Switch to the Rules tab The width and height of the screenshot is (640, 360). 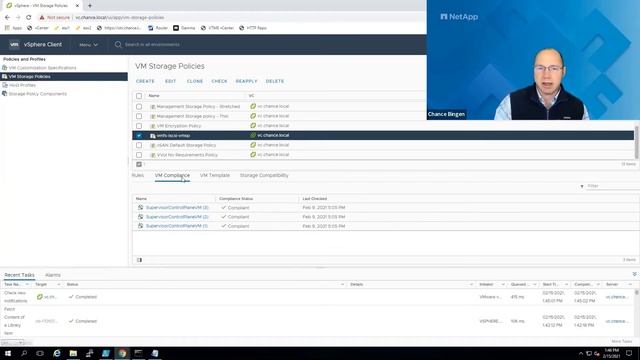click(138, 176)
